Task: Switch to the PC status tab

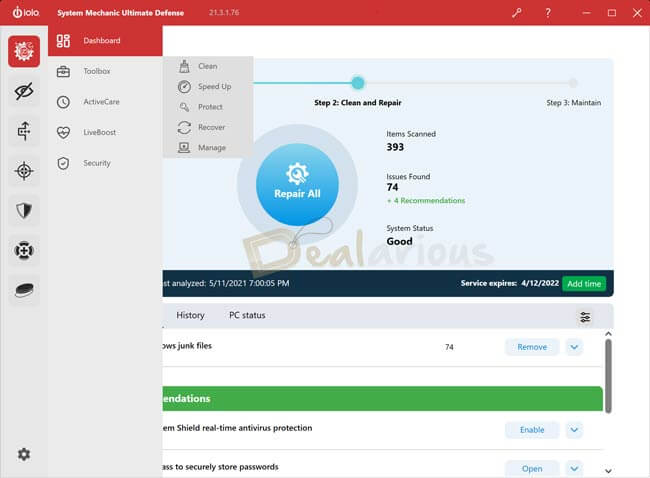Action: pos(247,315)
